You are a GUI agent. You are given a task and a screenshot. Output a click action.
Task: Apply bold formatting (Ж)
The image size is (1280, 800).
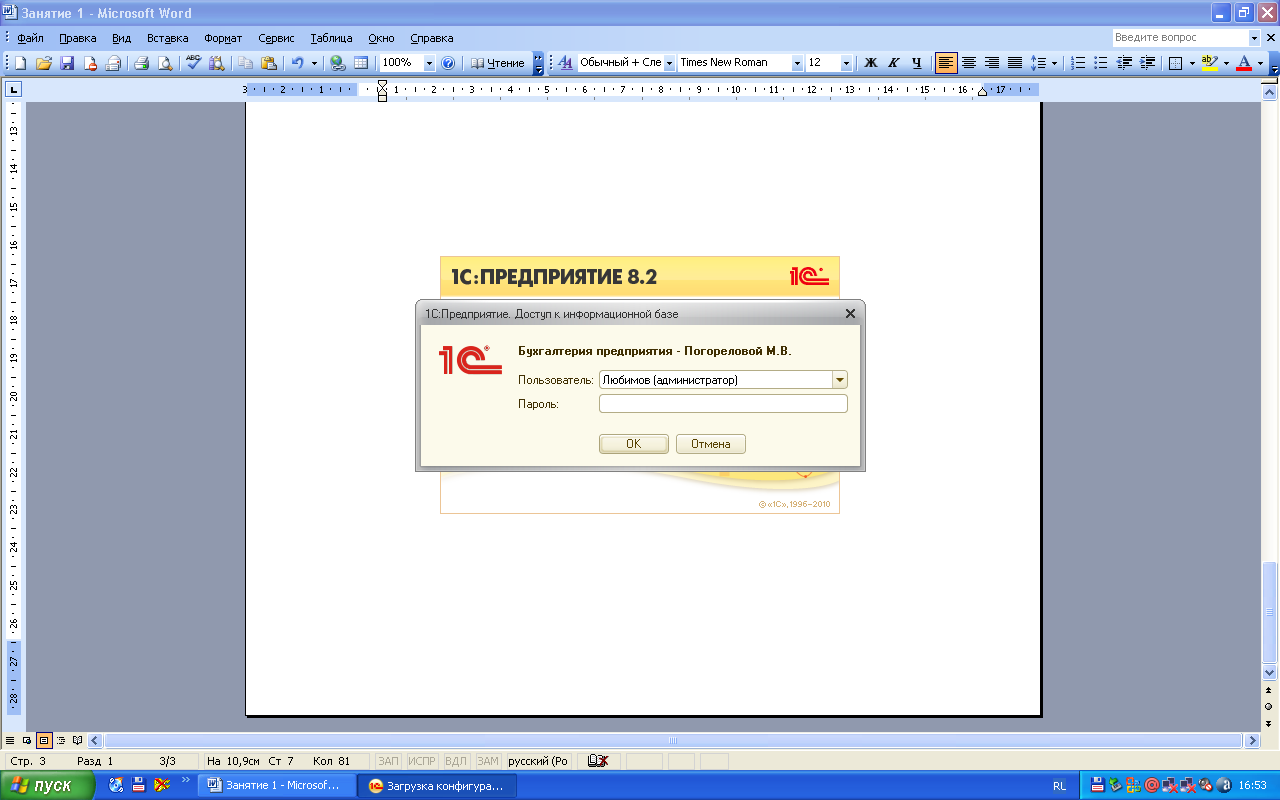pyautogui.click(x=870, y=63)
